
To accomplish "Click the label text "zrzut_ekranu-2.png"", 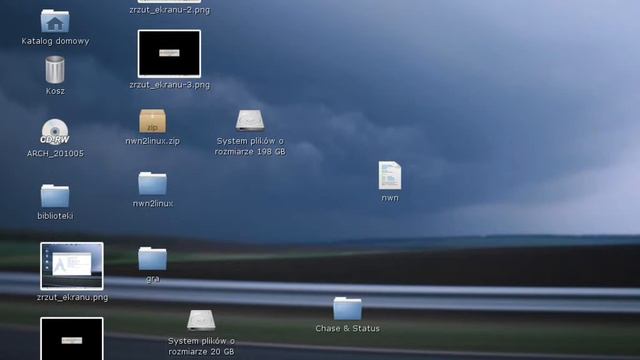I will (x=169, y=10).
